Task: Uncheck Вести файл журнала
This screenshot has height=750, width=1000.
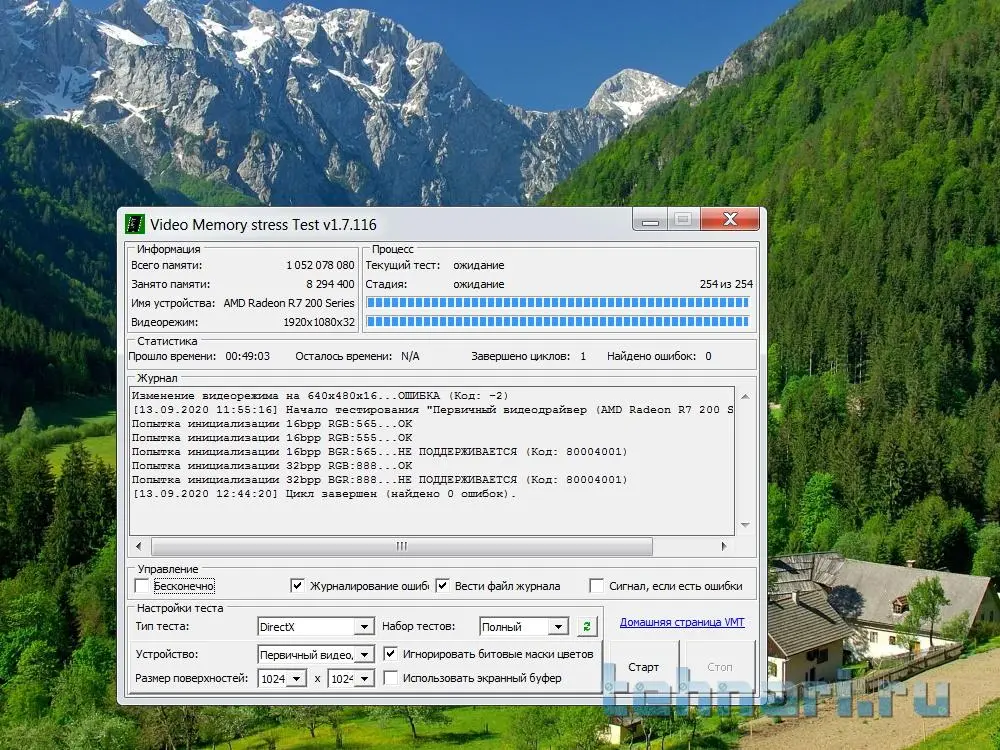Action: [442, 585]
